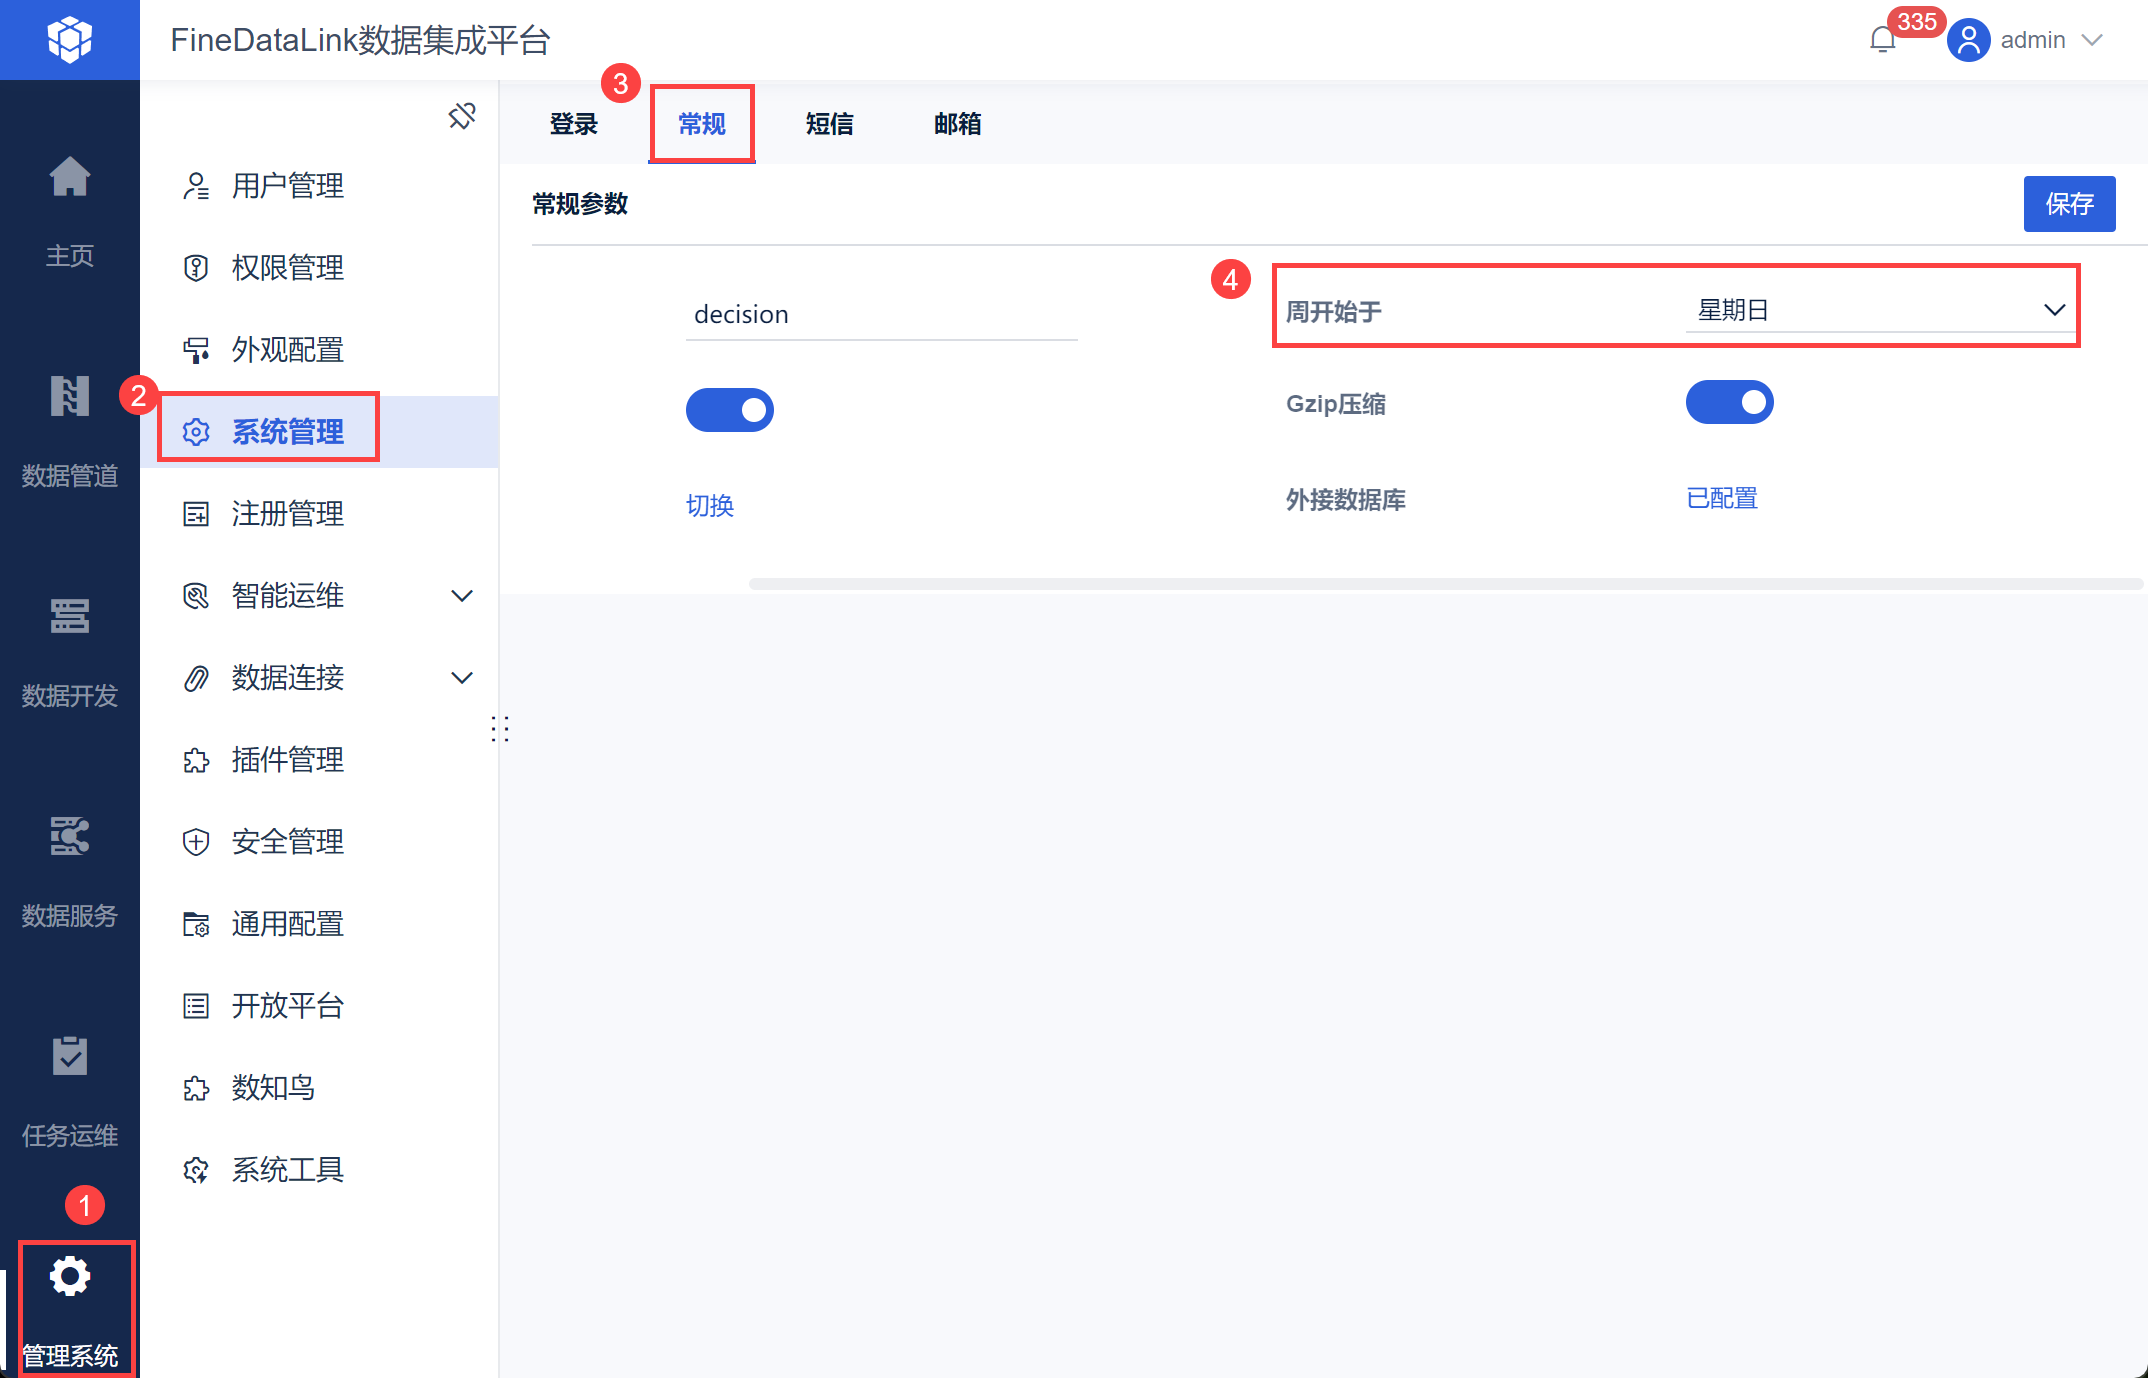Open 任务运维 module icon
This screenshot has width=2148, height=1378.
[69, 1057]
